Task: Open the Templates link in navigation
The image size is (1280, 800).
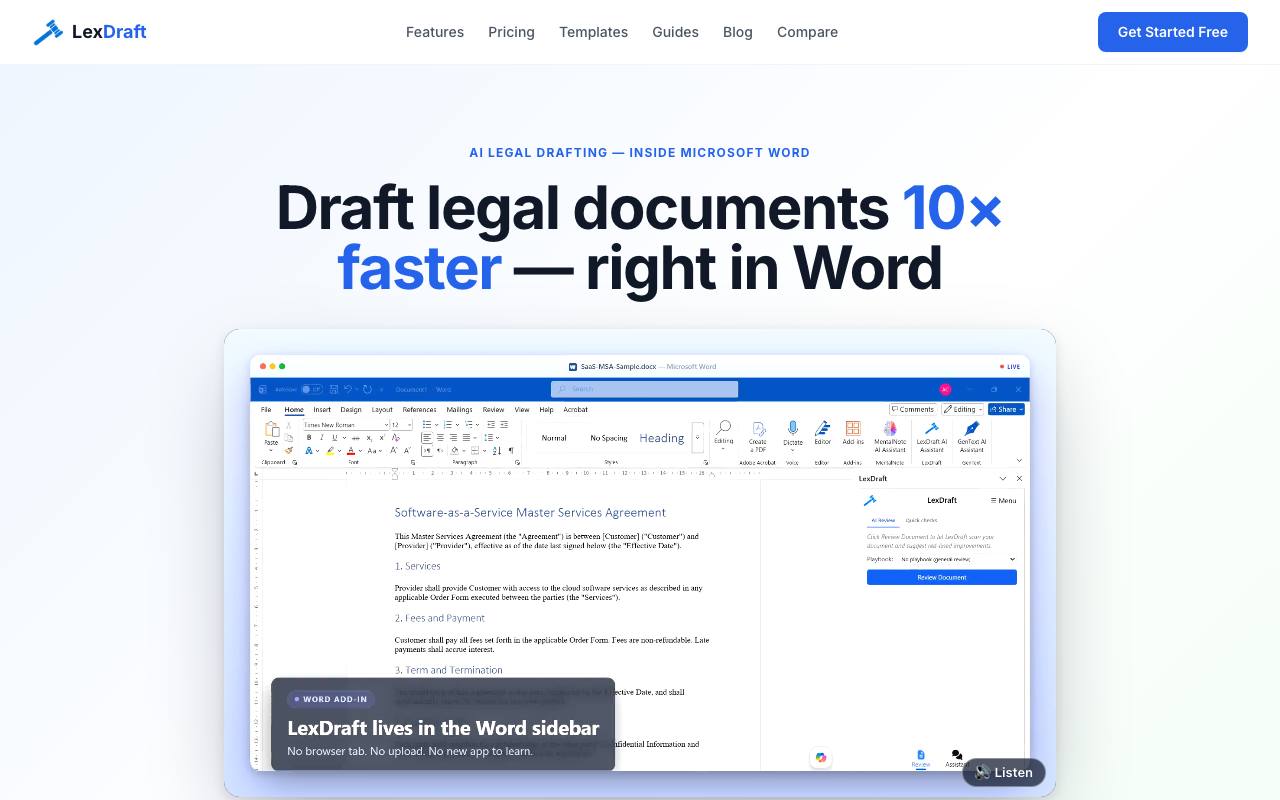Action: (593, 32)
